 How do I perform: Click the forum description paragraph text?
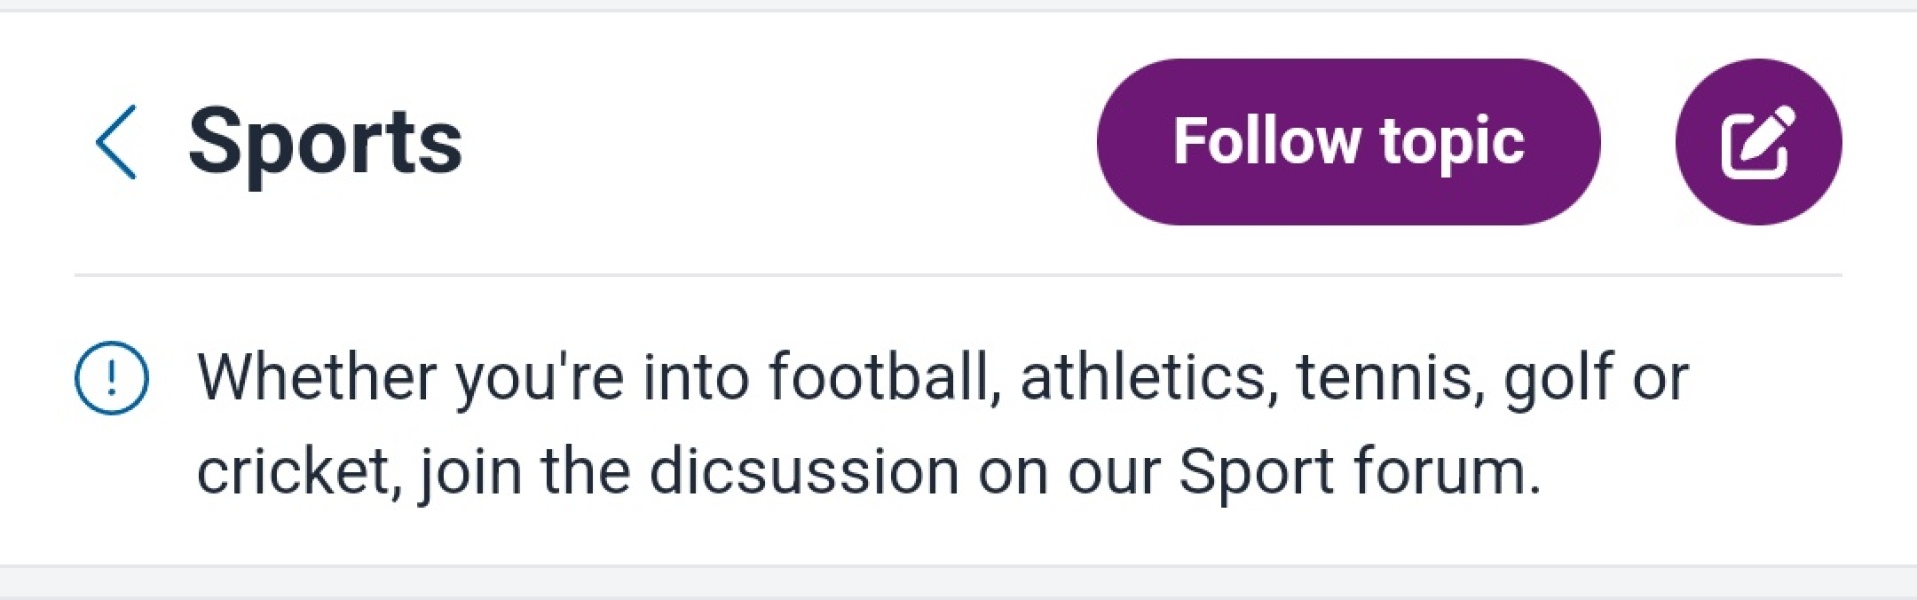click(940, 424)
